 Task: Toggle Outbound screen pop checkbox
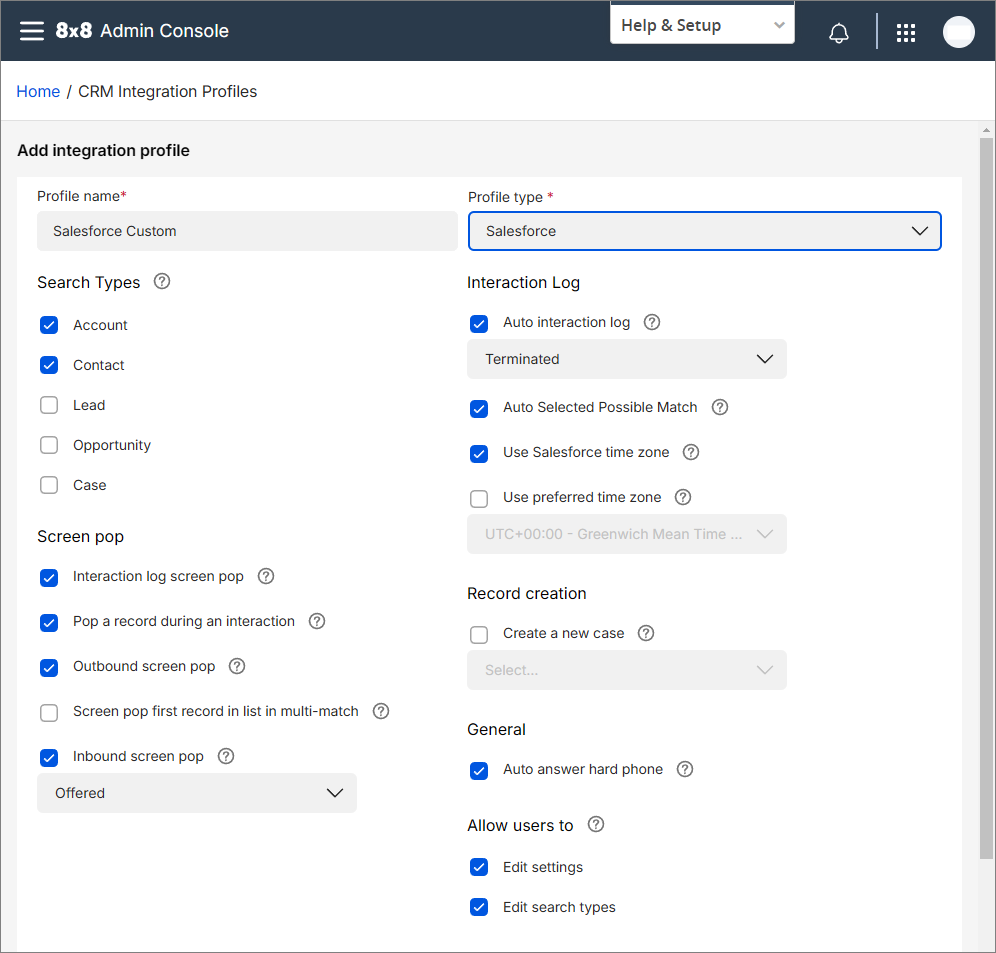point(49,668)
